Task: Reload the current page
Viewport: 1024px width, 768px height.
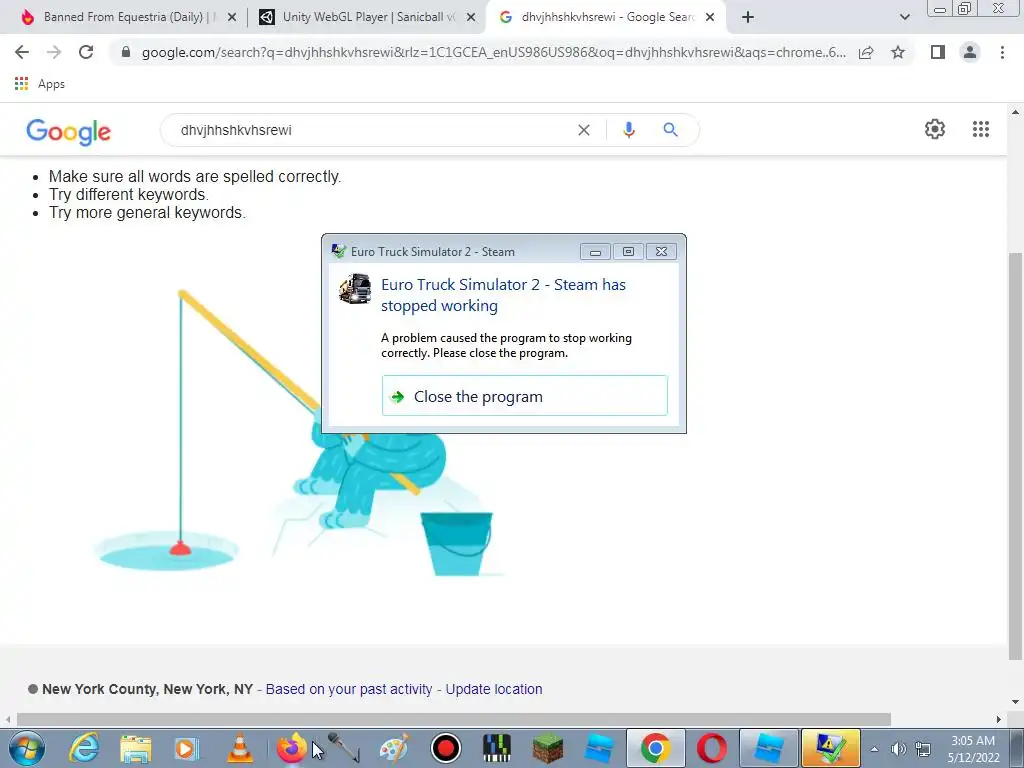Action: tap(86, 52)
